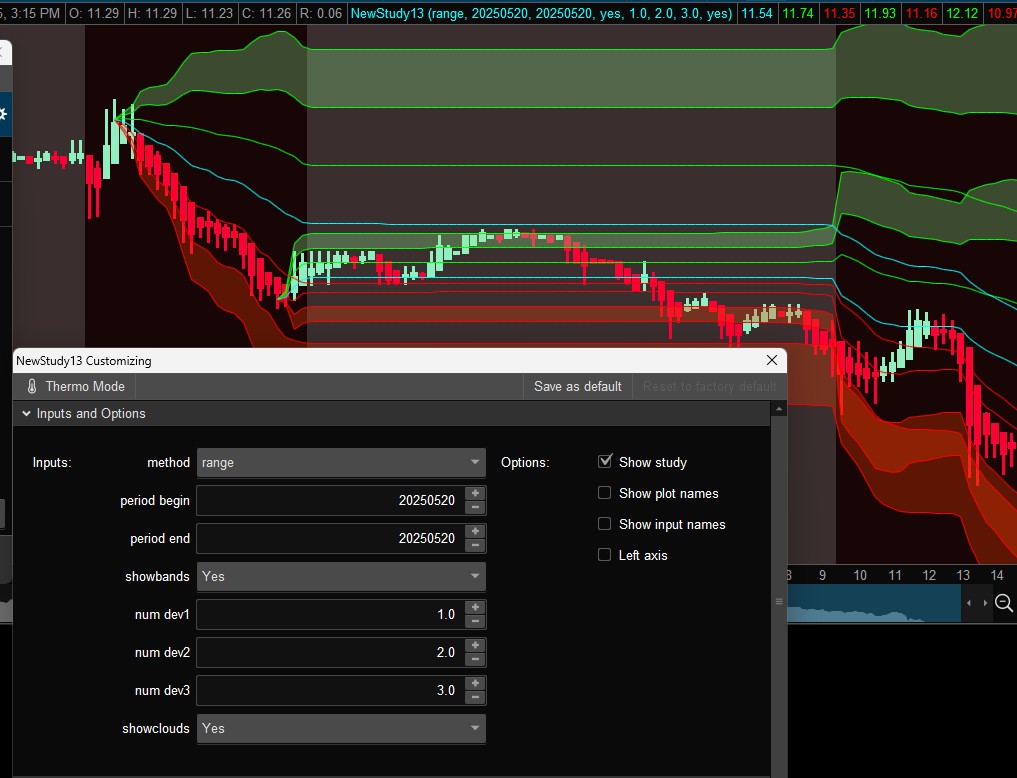
Task: Click the dialog scrollbar up arrow
Action: (x=779, y=409)
